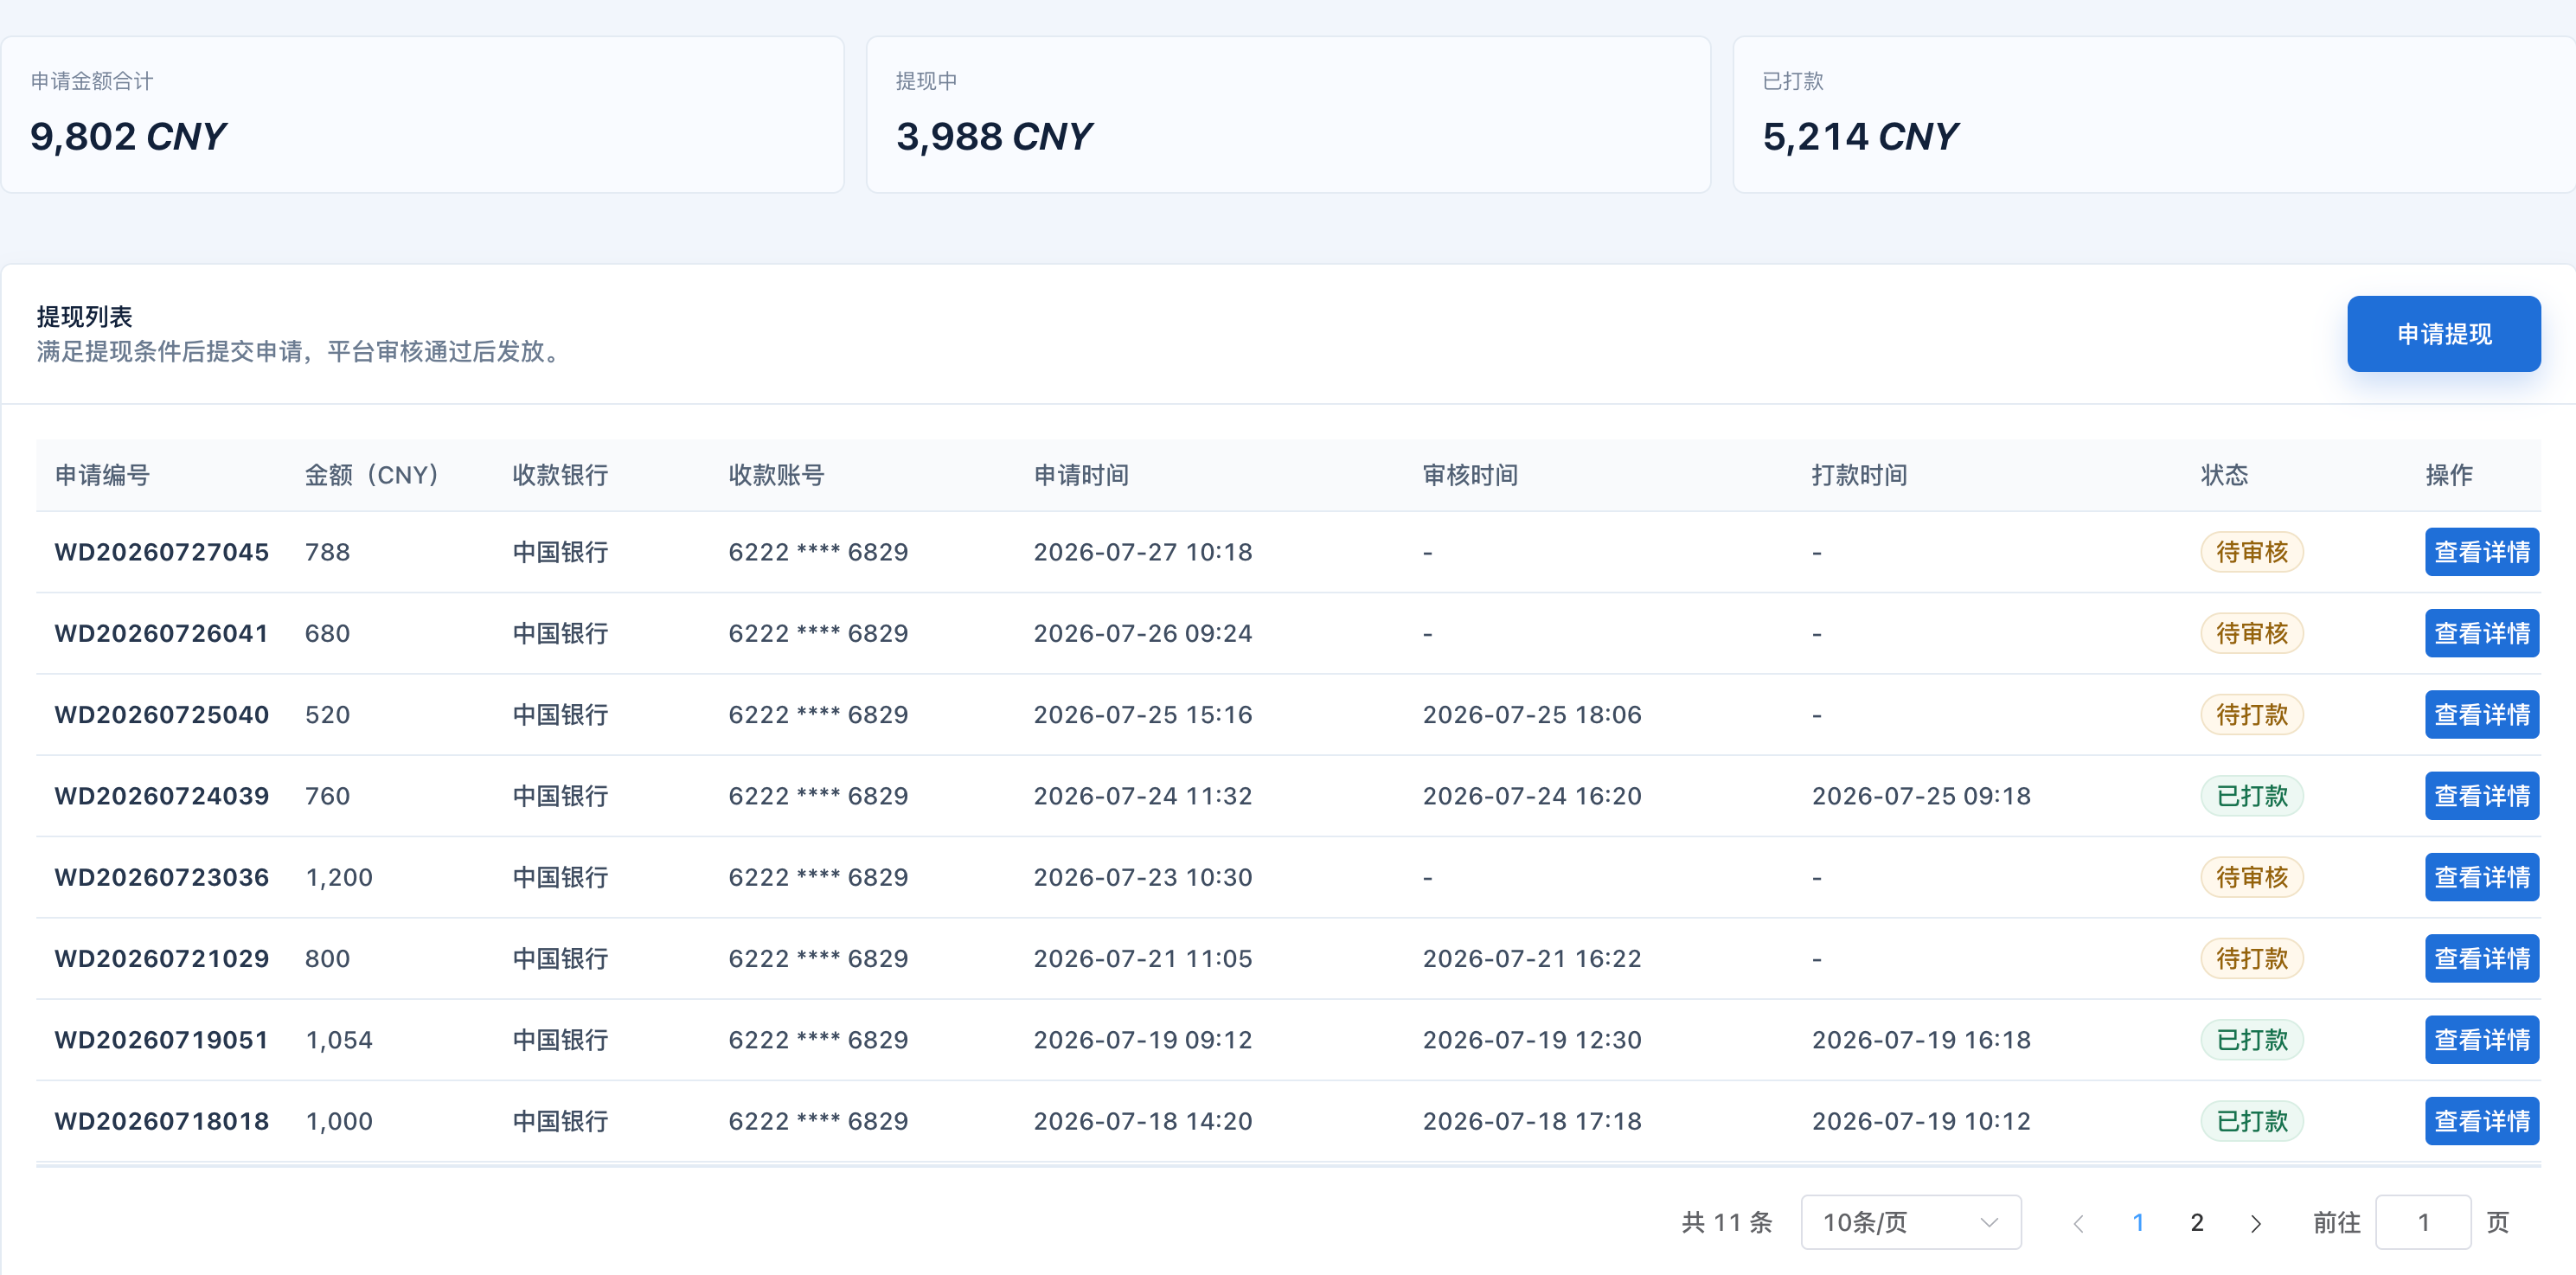
Task: Click the 打款时间 column header
Action: pyautogui.click(x=1859, y=475)
